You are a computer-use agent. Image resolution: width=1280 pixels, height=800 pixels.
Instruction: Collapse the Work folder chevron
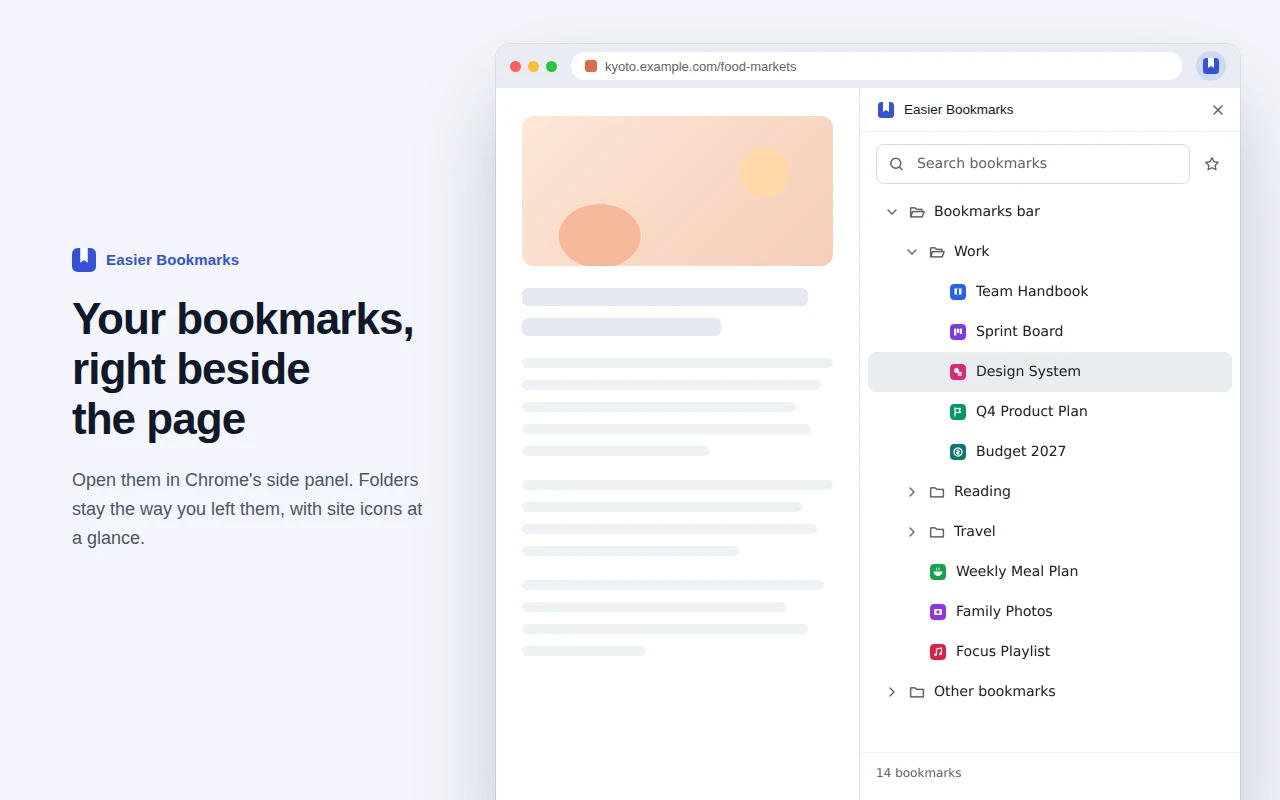(x=912, y=252)
